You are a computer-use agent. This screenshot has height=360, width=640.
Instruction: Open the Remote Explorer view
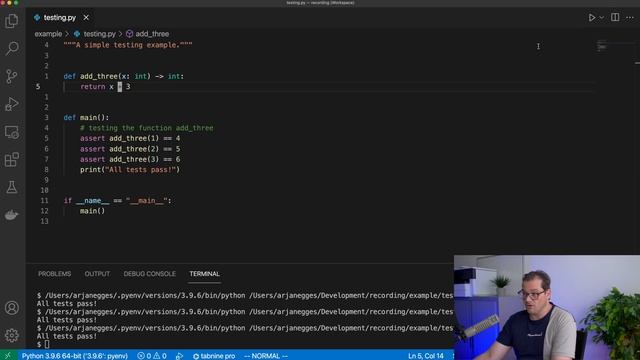click(11, 132)
